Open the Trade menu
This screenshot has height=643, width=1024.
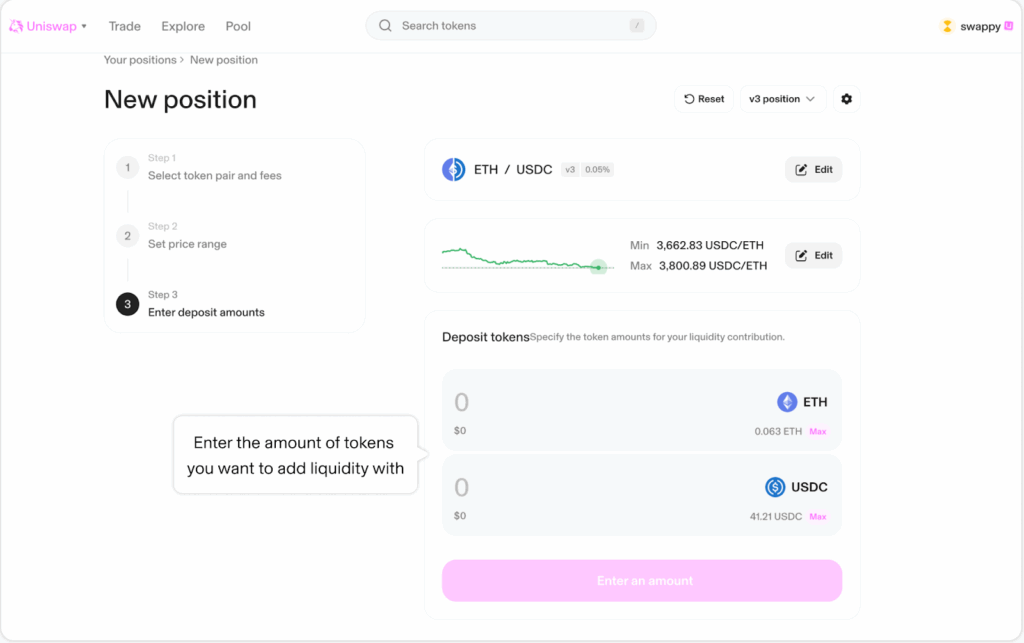point(125,26)
